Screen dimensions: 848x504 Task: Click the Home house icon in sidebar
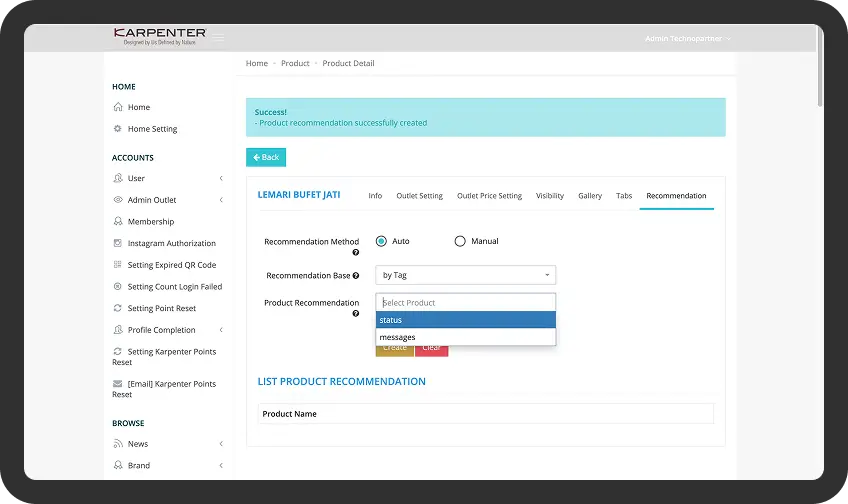118,107
